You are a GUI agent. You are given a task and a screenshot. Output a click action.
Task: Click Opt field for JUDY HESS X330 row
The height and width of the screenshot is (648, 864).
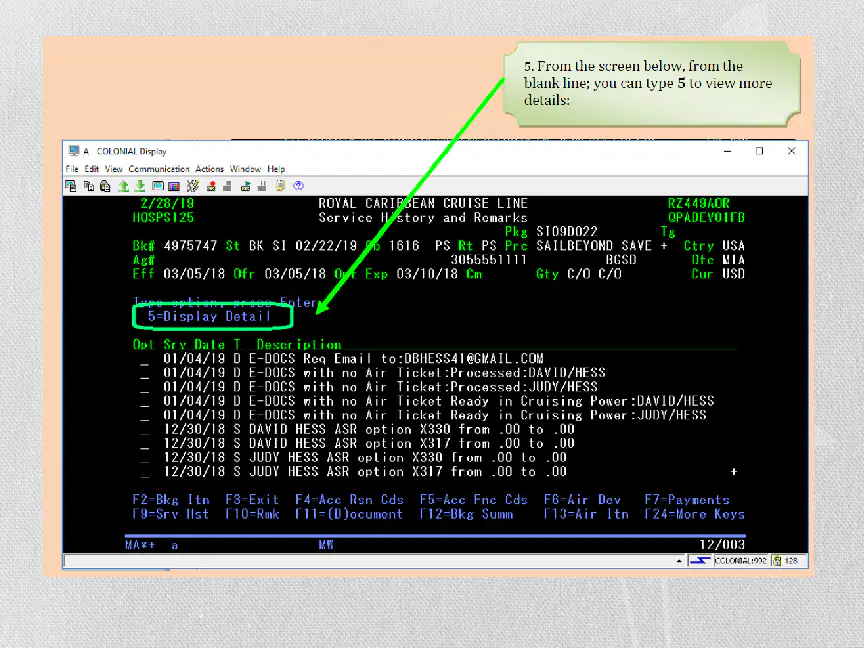pyautogui.click(x=144, y=459)
